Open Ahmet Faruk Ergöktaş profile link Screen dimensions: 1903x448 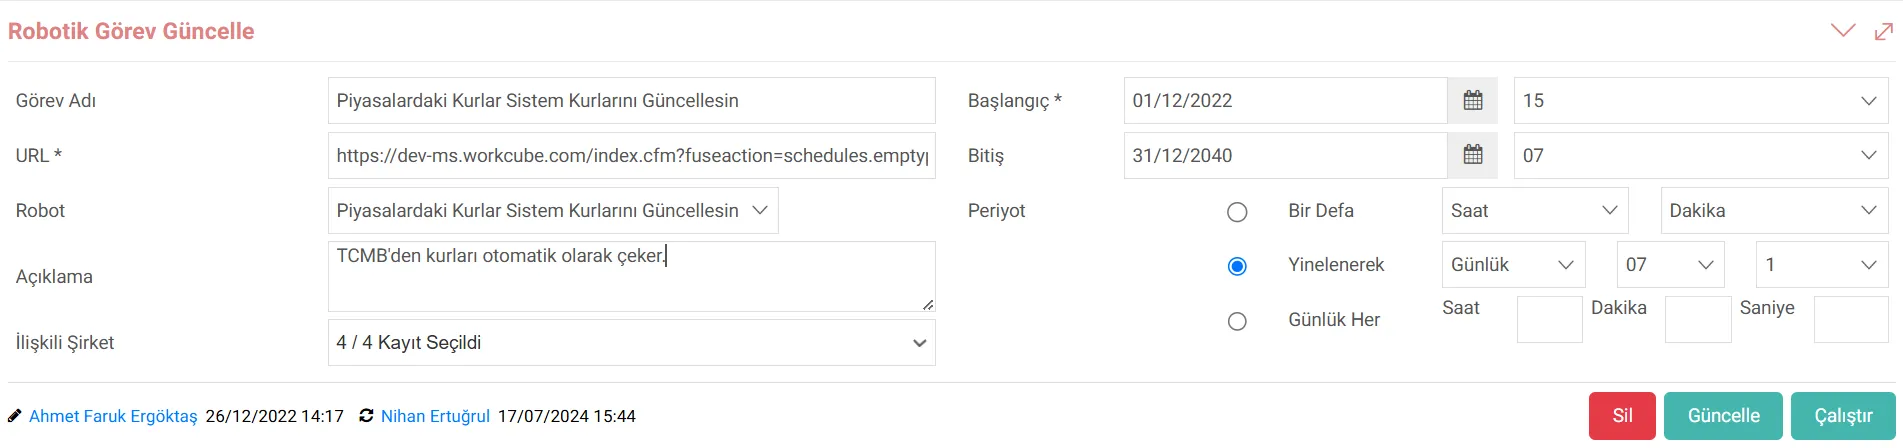[113, 416]
